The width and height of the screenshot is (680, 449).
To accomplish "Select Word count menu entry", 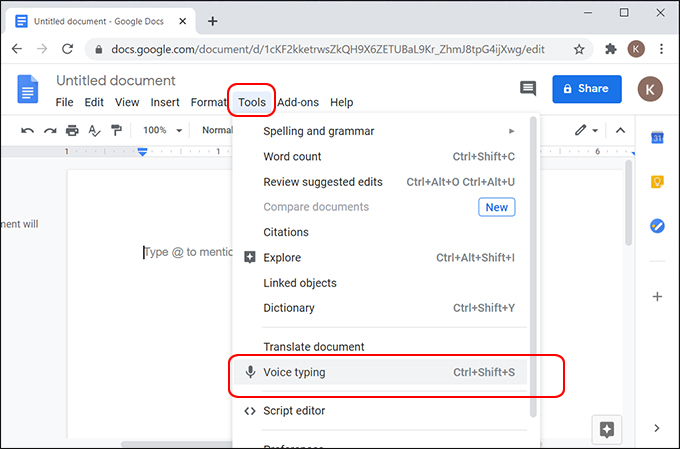I will click(292, 156).
